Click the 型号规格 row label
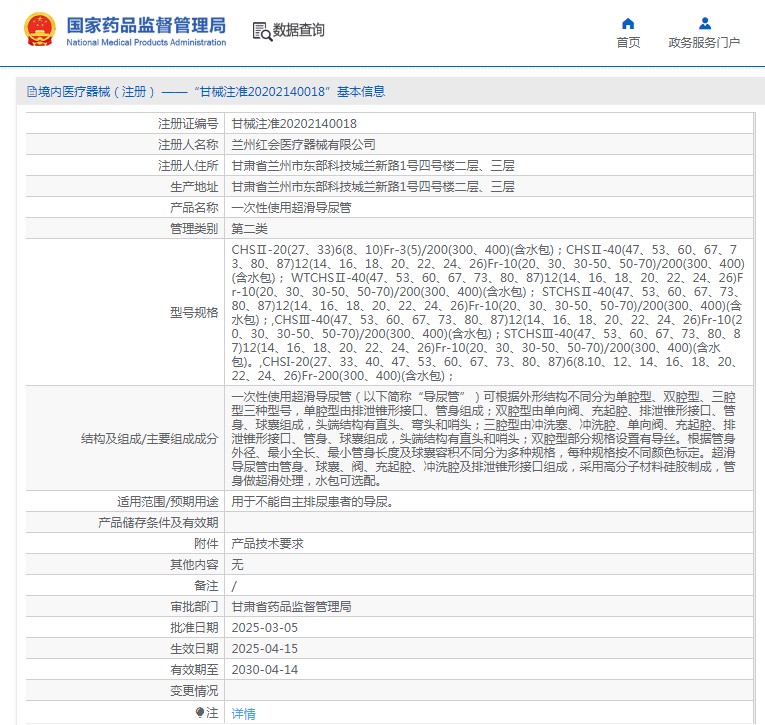The height and width of the screenshot is (725, 765). pos(194,313)
